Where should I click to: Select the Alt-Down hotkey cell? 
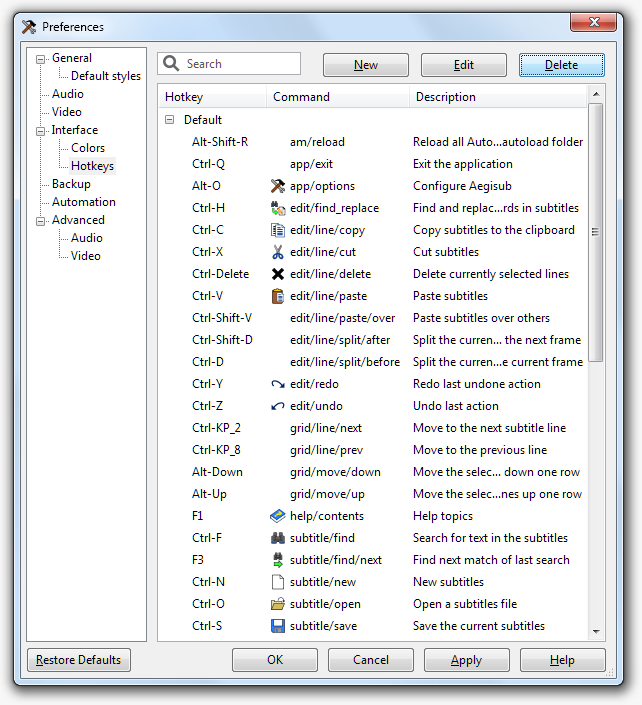217,472
